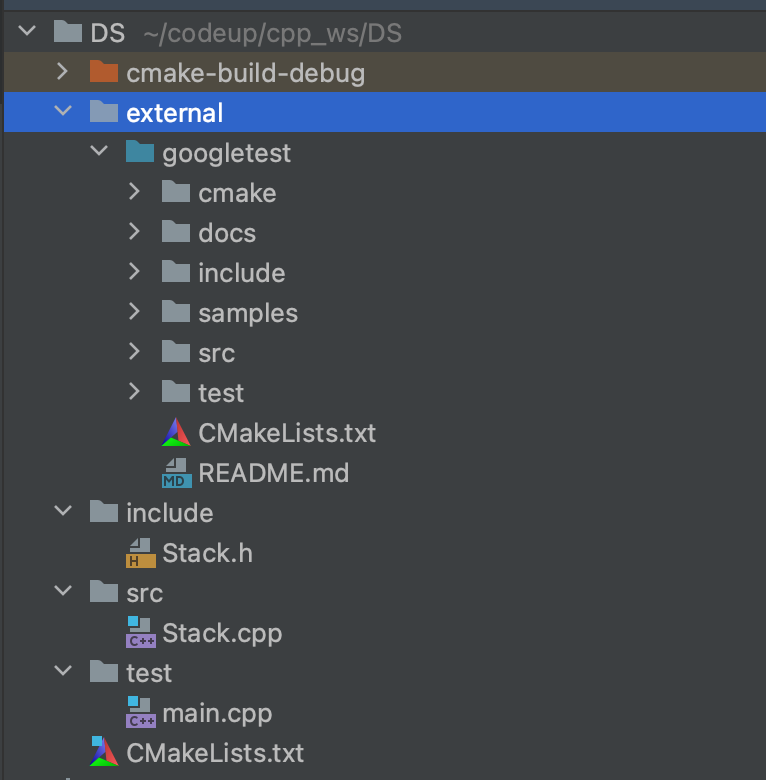Click the Markdown icon for README.md

176,473
